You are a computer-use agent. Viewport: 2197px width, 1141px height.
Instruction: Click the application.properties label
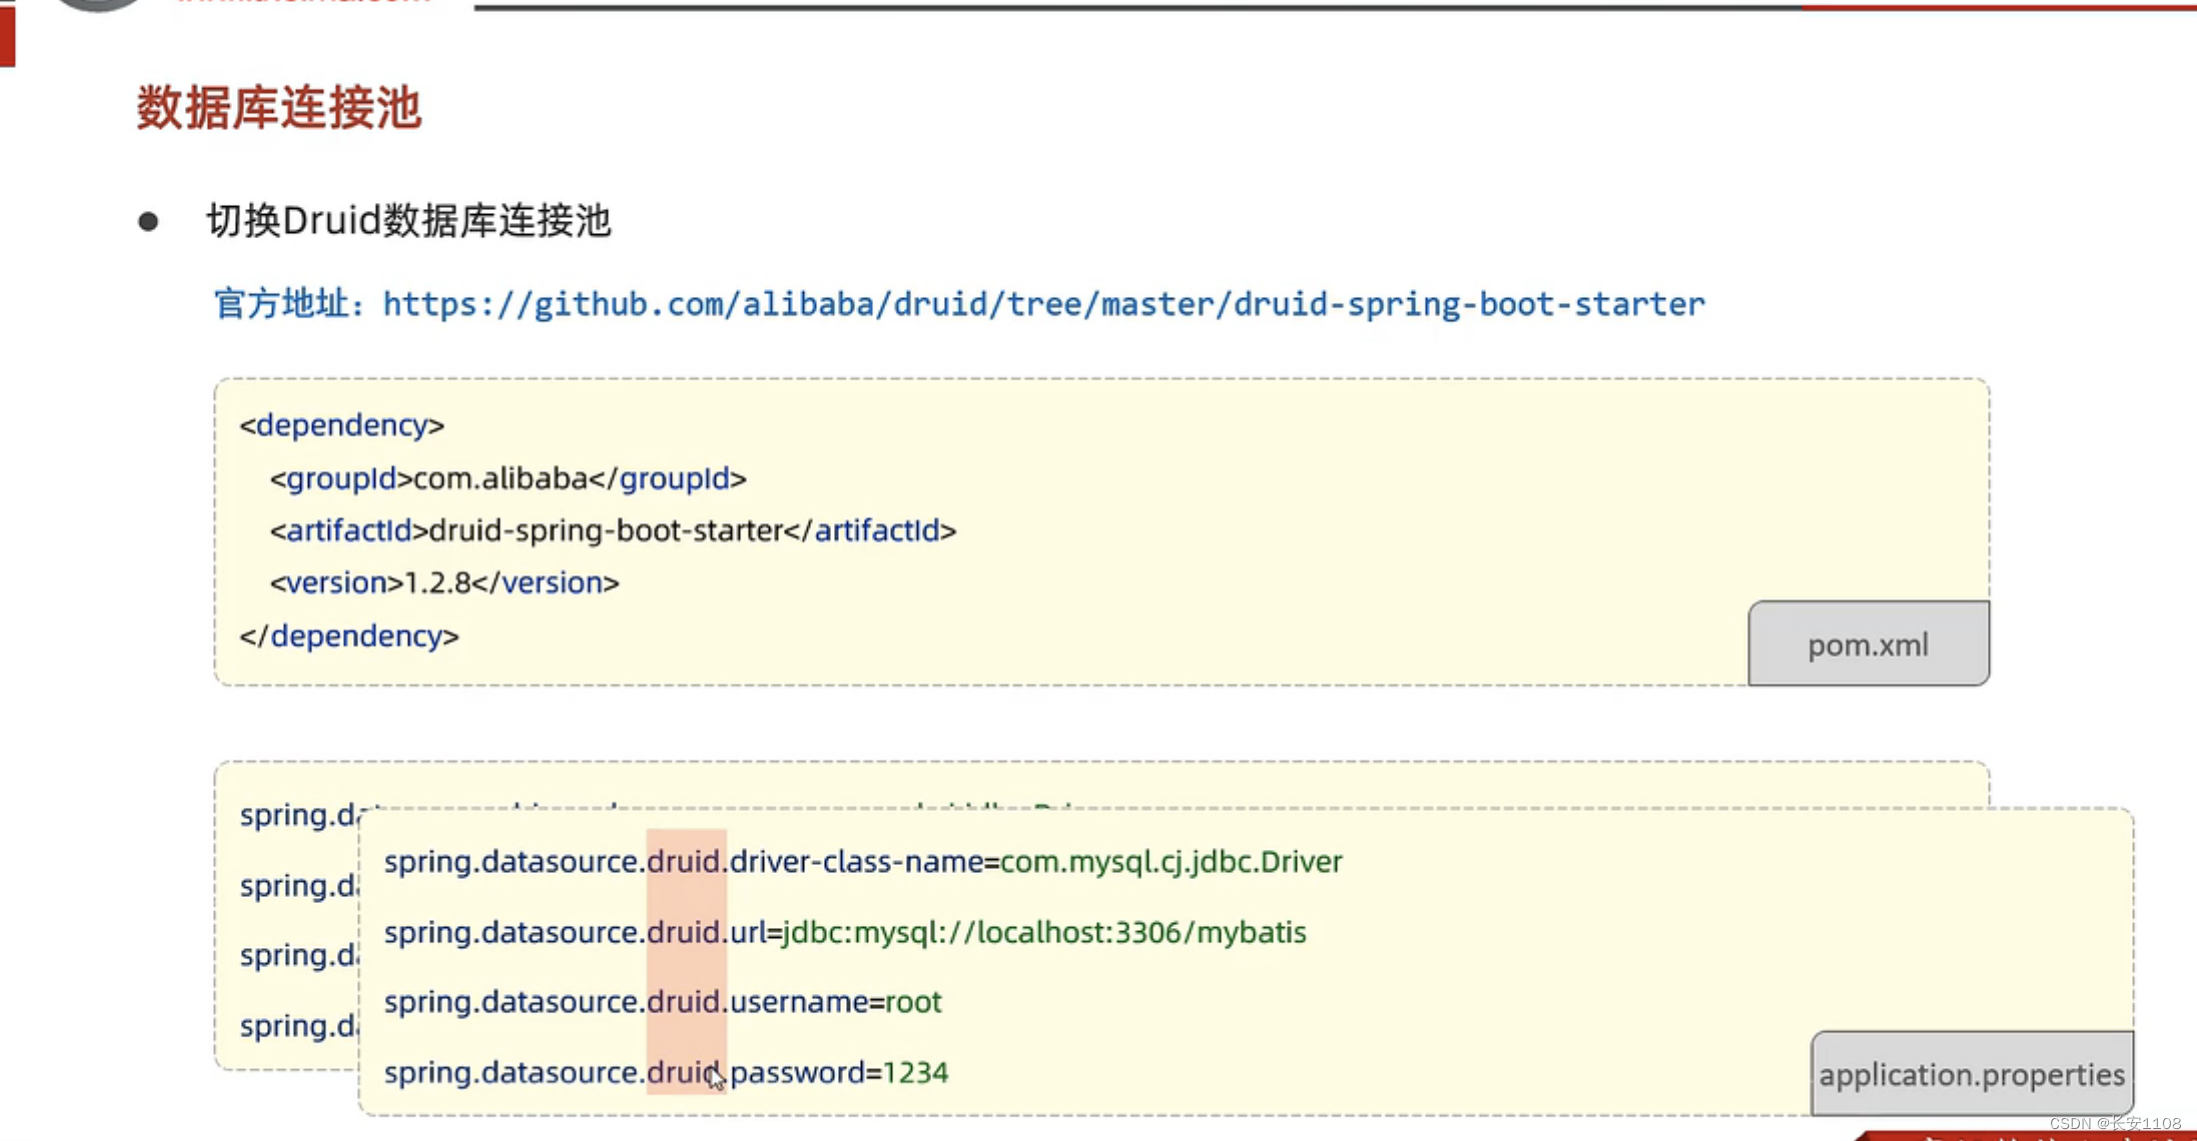coord(1971,1074)
